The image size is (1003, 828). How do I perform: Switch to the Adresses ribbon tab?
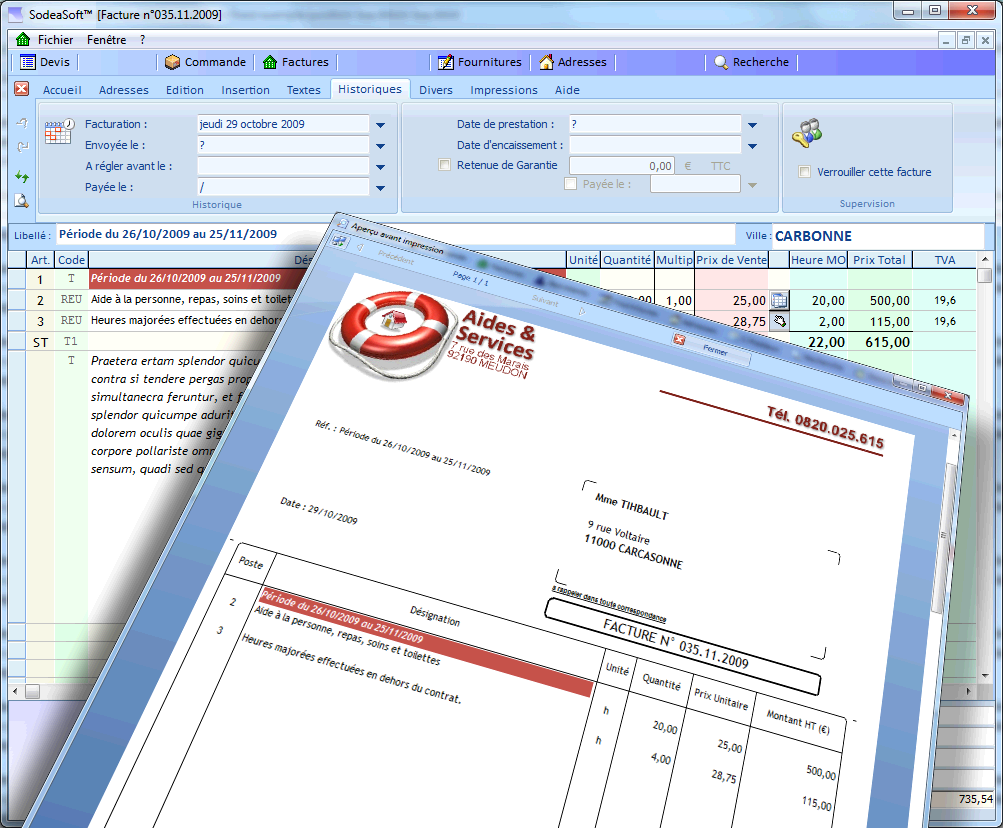pos(124,90)
